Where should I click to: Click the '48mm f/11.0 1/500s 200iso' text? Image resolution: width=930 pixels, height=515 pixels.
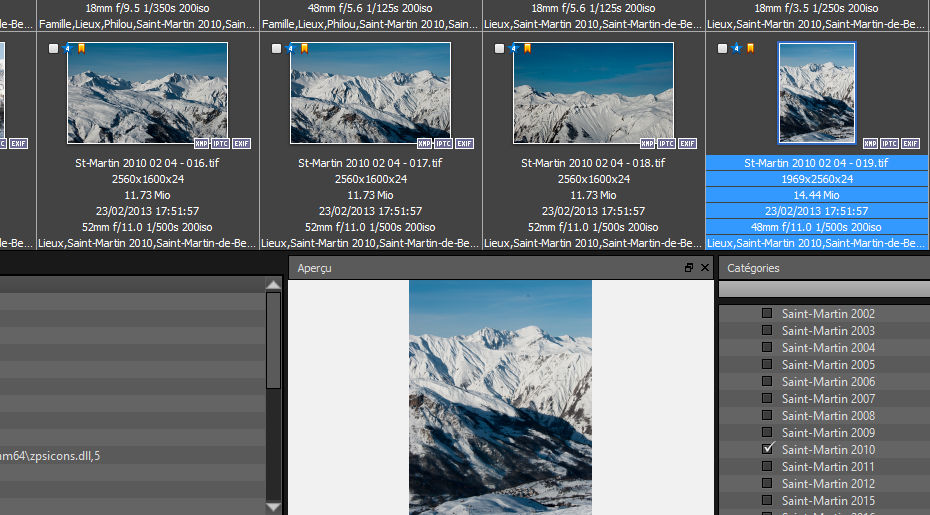tap(816, 227)
